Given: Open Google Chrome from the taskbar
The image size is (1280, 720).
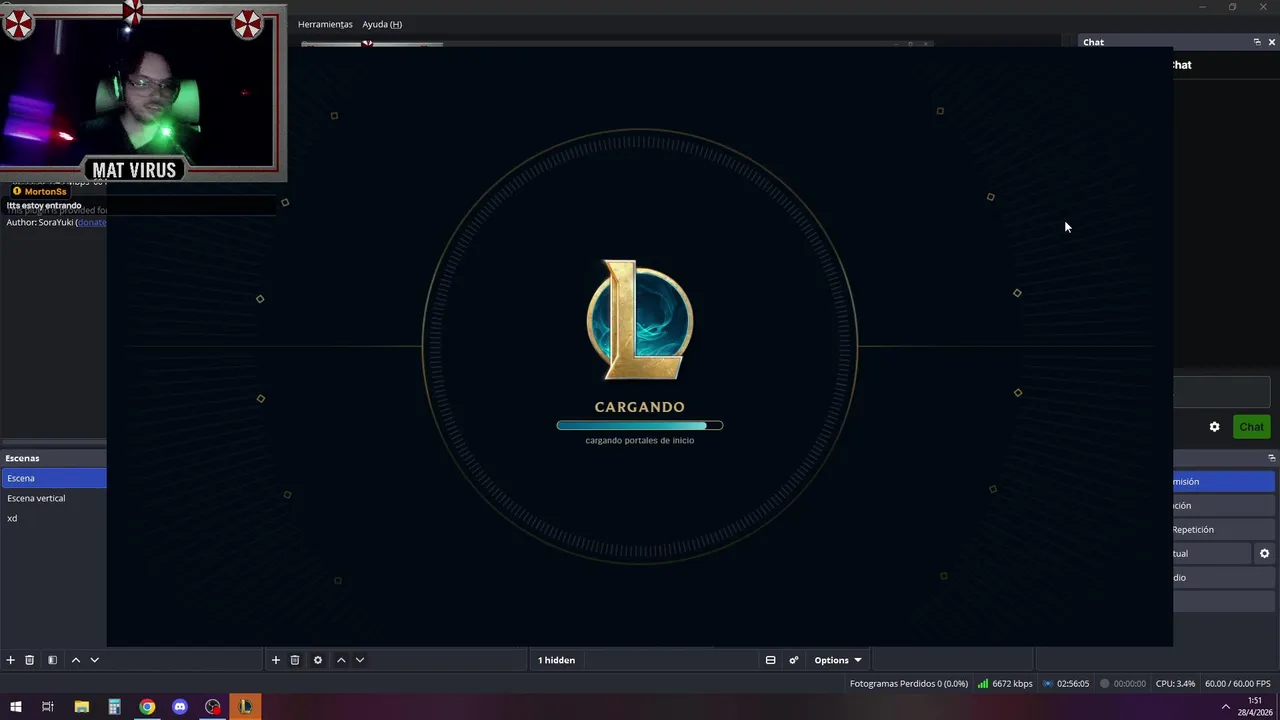Looking at the screenshot, I should click(147, 707).
